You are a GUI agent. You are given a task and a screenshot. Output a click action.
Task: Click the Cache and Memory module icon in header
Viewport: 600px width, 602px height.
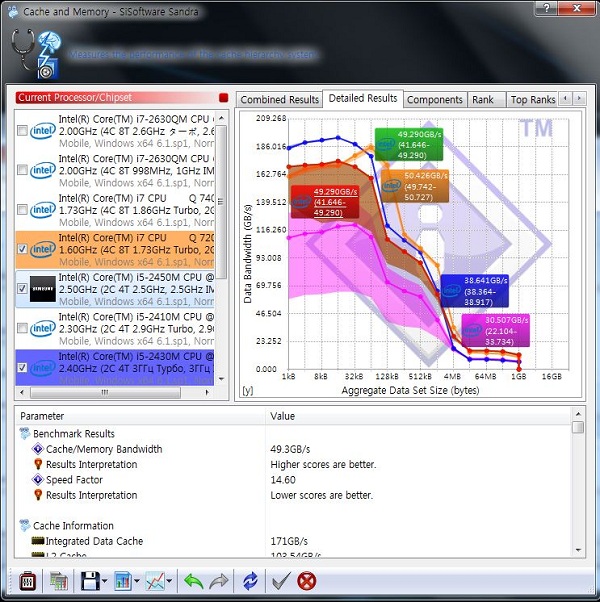pyautogui.click(x=49, y=56)
